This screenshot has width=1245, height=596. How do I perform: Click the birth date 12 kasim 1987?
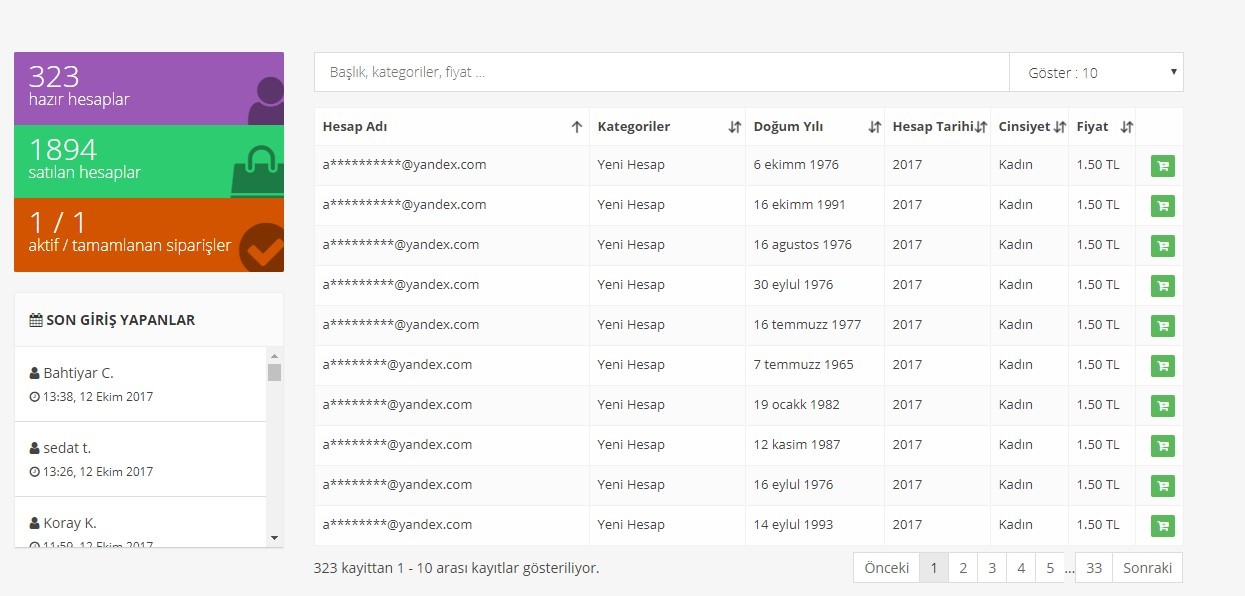[797, 445]
